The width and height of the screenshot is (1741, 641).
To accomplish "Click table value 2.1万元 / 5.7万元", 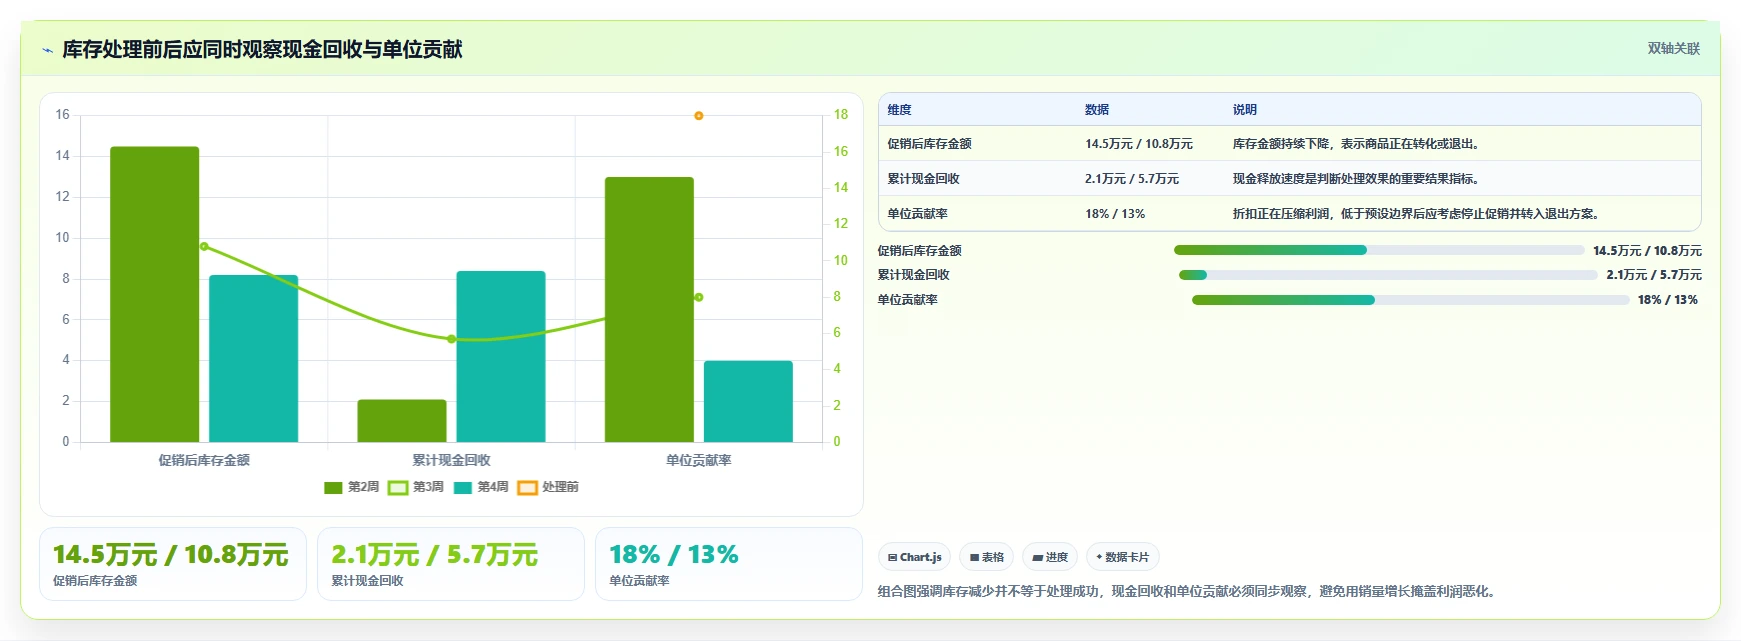I will 1132,179.
